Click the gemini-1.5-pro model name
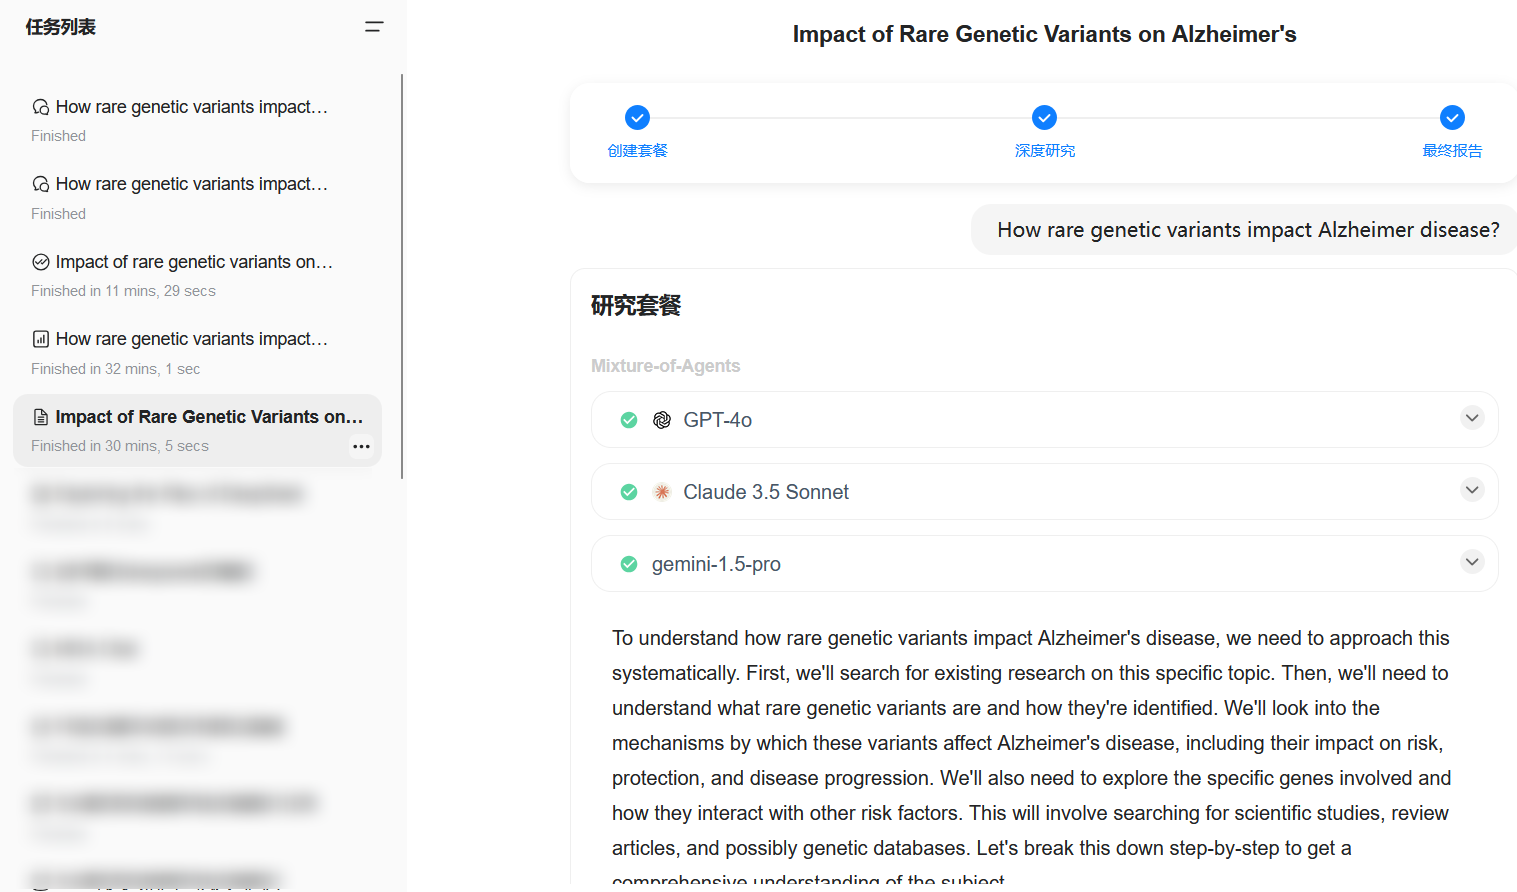The width and height of the screenshot is (1517, 892). click(716, 564)
